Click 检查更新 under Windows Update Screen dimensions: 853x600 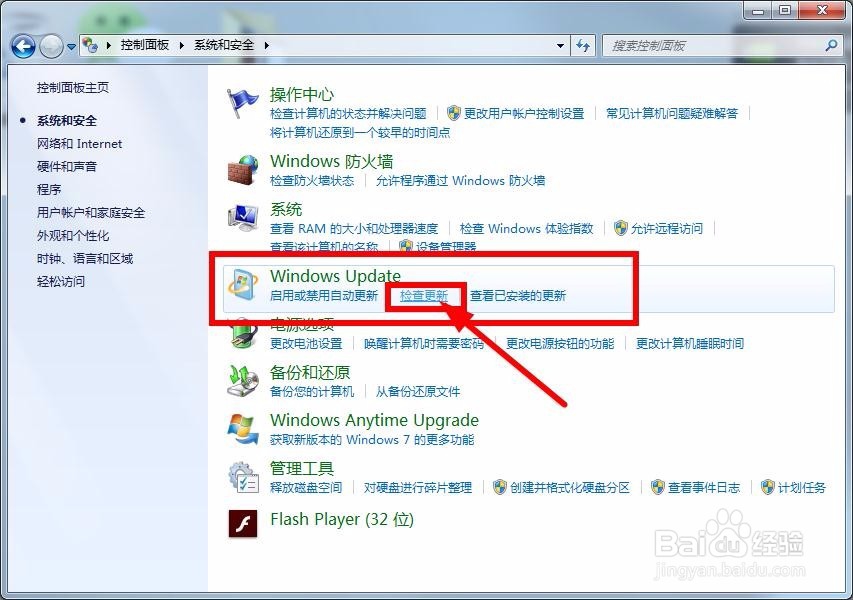click(424, 295)
